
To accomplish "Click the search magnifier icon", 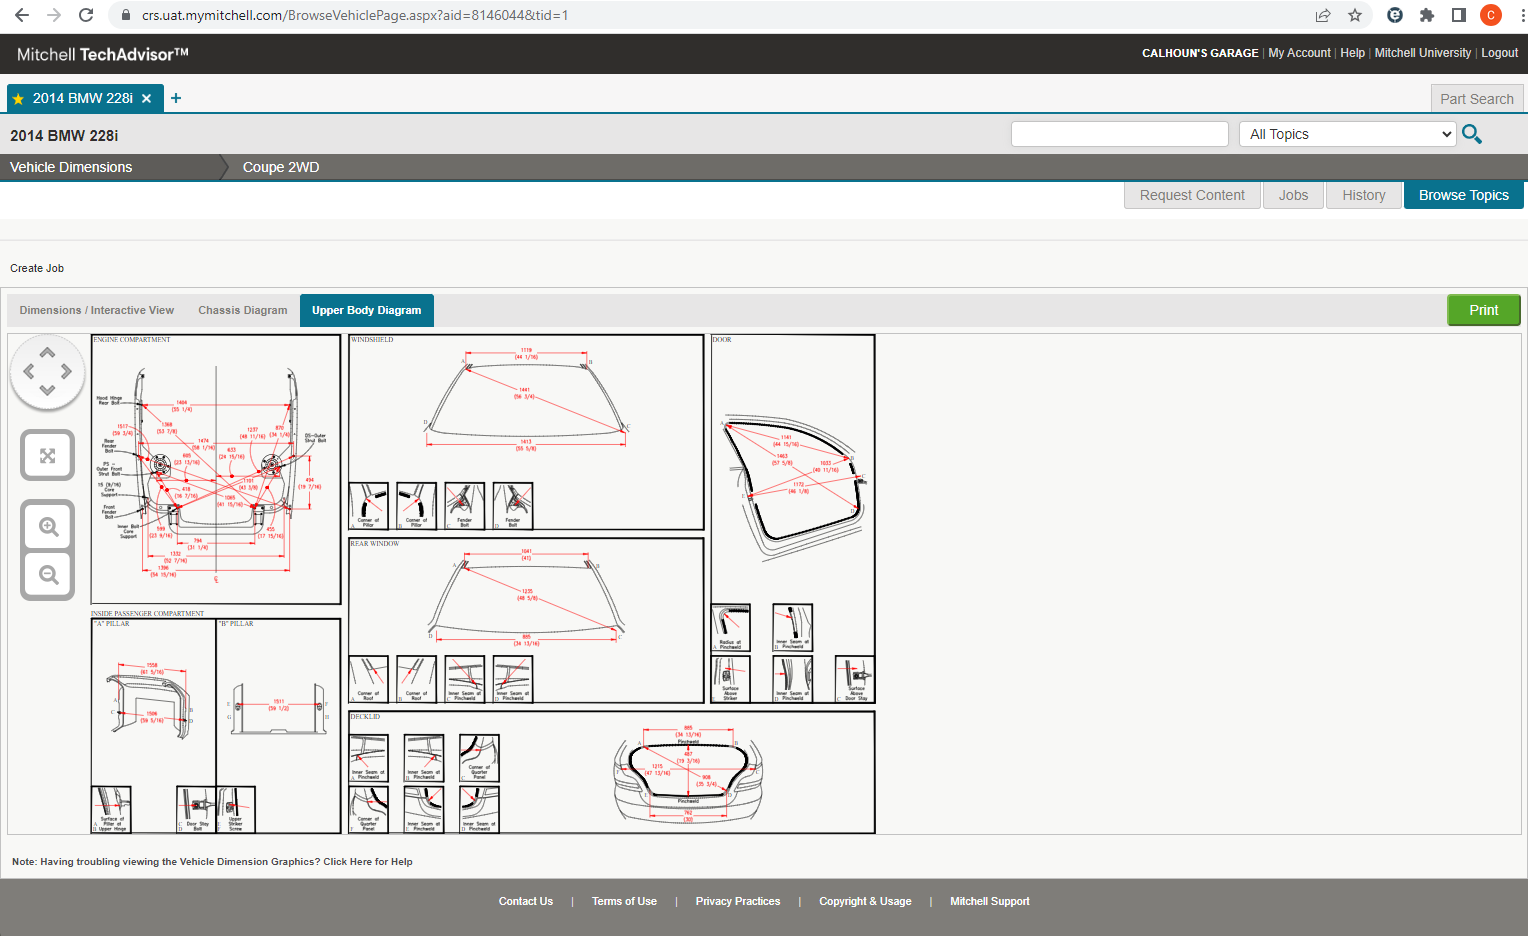I will pos(1471,134).
